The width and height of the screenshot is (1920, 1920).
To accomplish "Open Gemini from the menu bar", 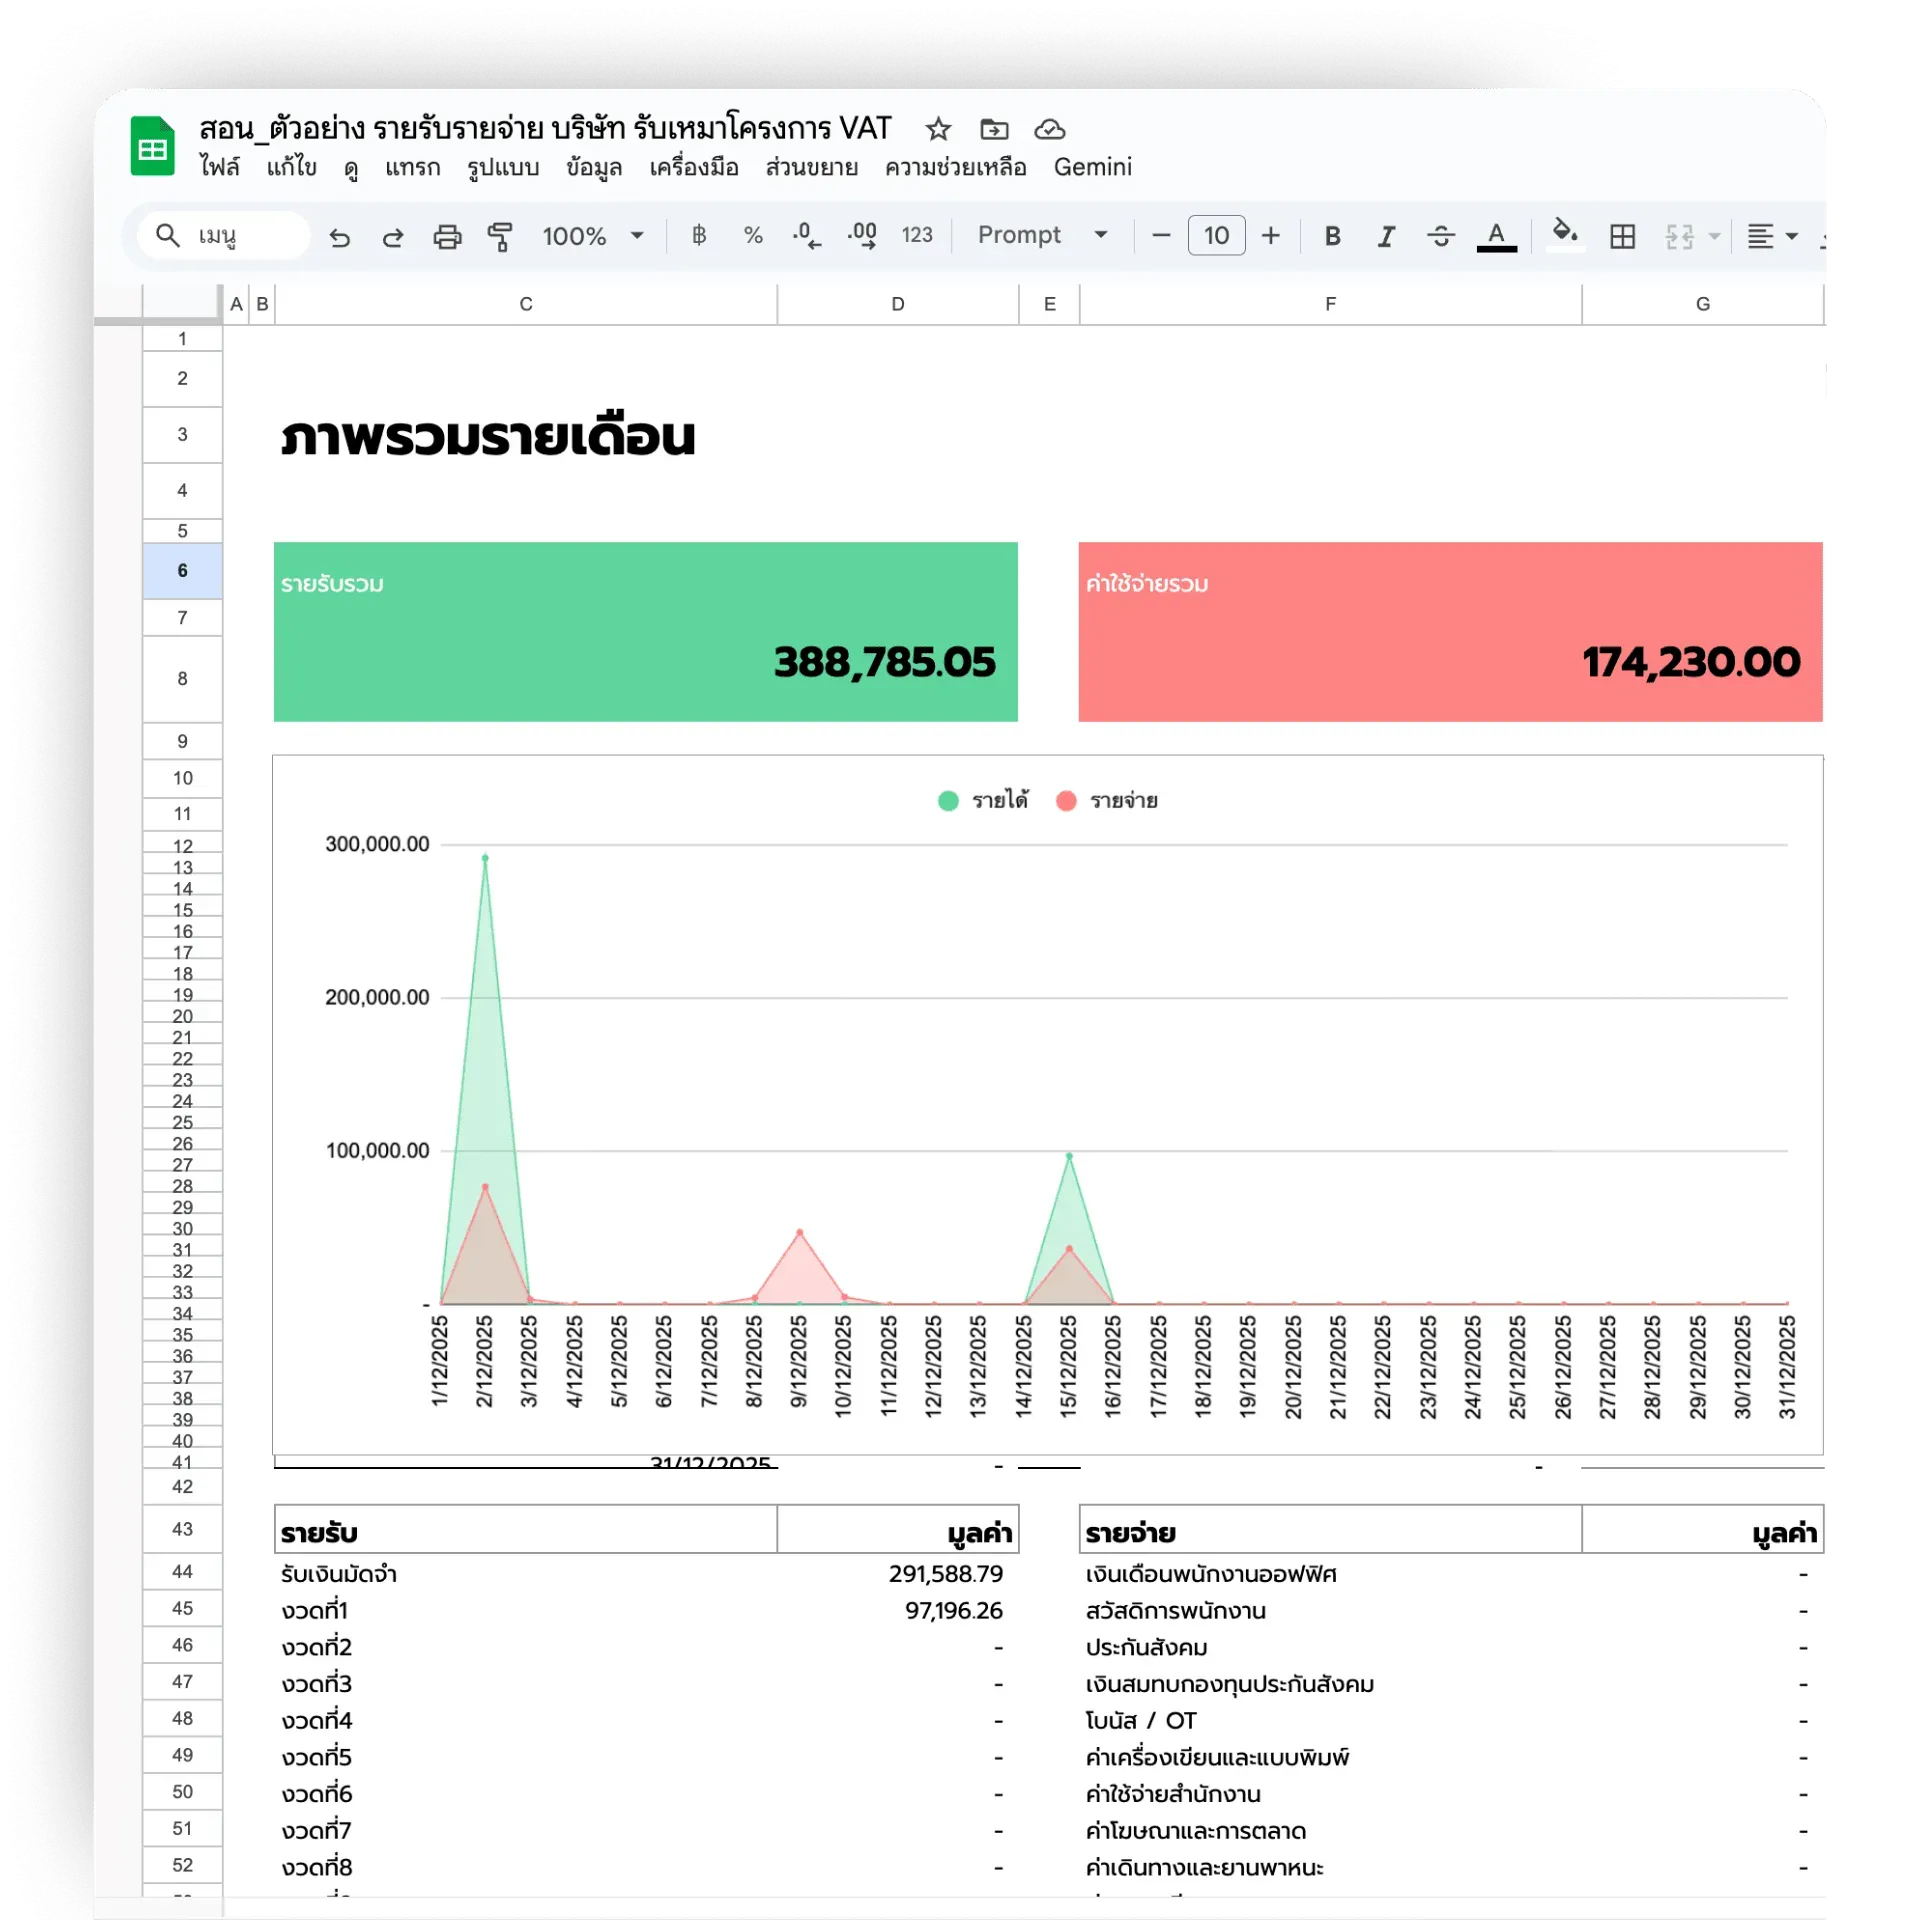I will 1093,168.
